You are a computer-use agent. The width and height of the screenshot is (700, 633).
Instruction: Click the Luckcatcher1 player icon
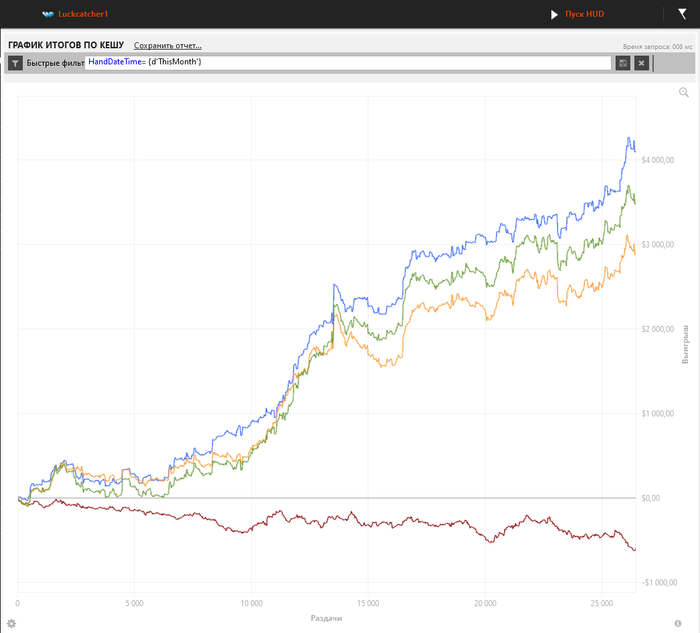pos(48,15)
